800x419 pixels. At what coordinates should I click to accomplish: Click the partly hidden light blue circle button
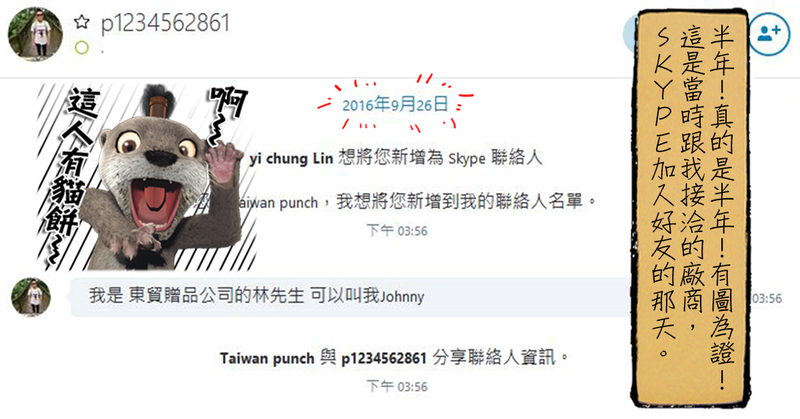click(x=629, y=34)
